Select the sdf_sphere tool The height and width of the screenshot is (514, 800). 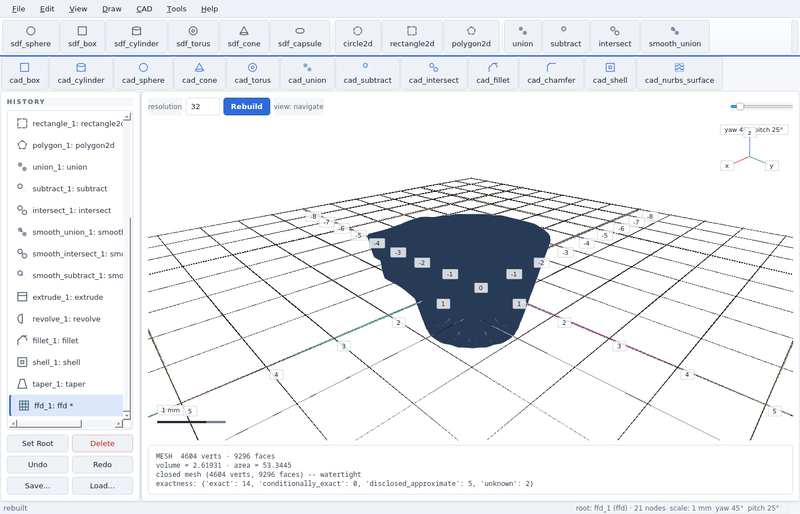point(31,37)
